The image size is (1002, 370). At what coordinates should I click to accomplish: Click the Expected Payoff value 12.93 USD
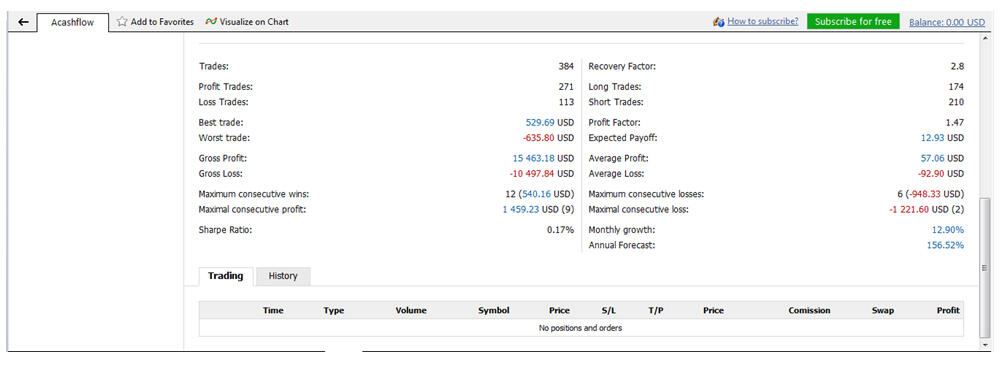coord(943,138)
